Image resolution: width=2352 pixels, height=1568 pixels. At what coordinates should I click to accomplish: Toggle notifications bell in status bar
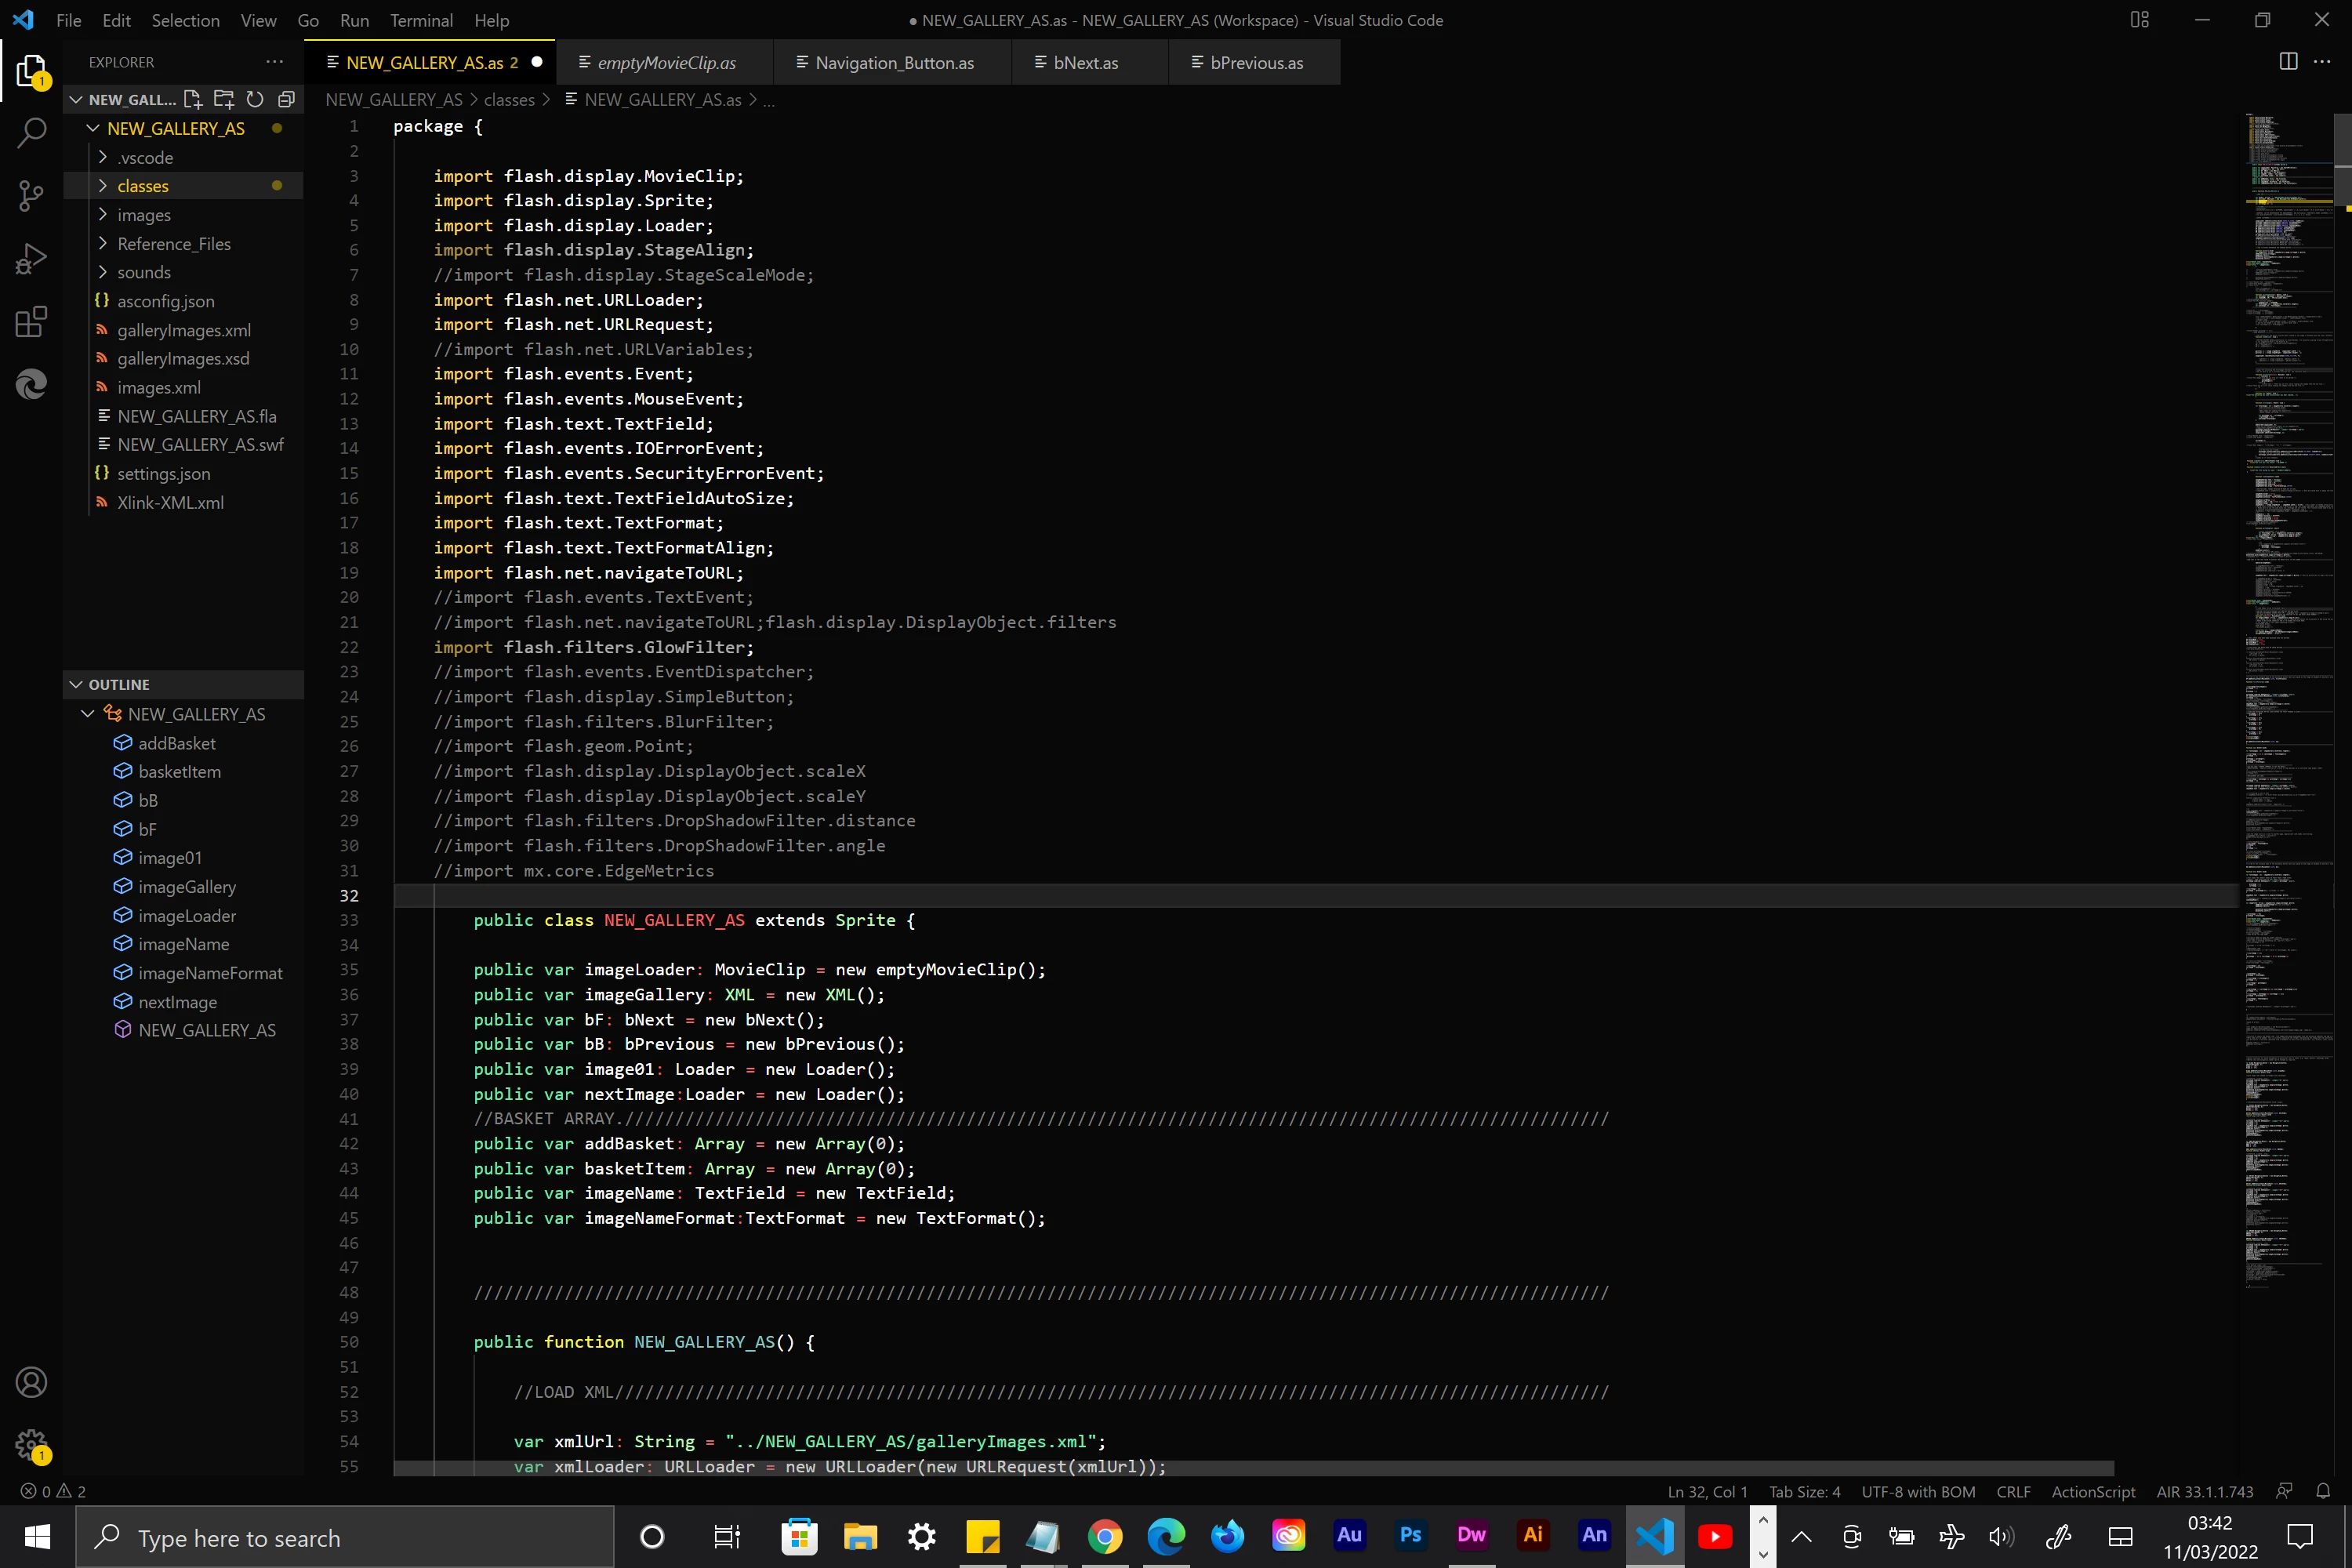pyautogui.click(x=2322, y=1491)
